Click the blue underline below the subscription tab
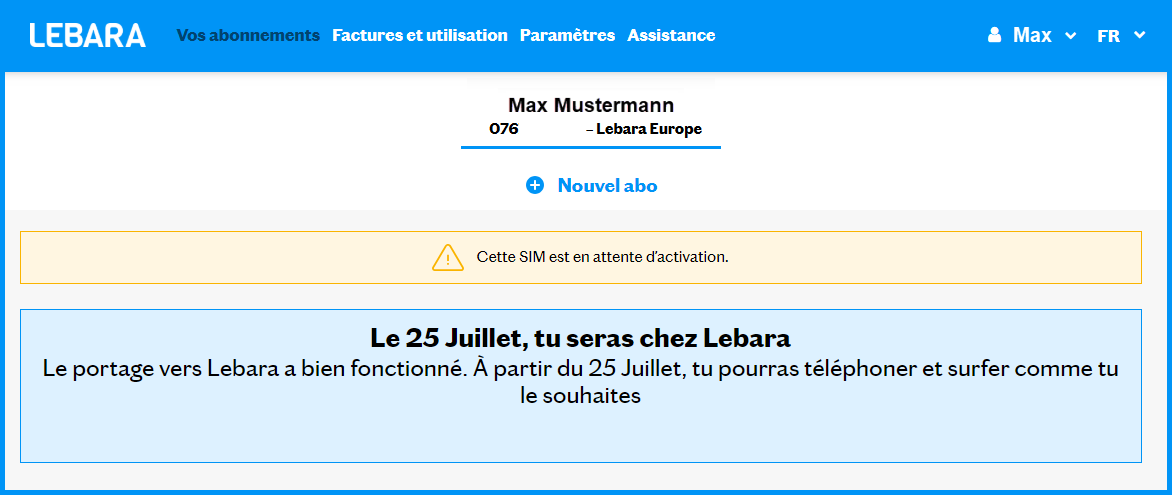 (x=591, y=147)
